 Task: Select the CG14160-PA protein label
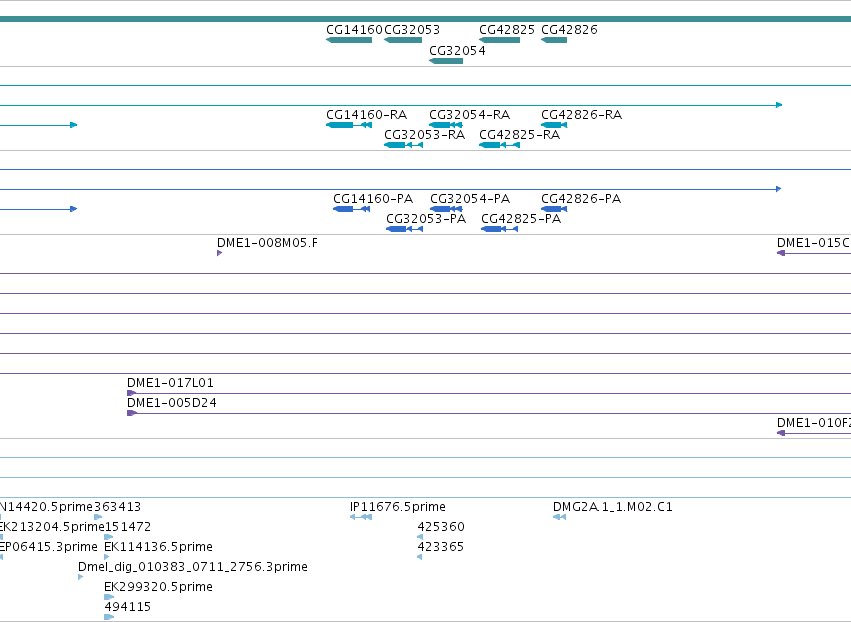coord(373,199)
